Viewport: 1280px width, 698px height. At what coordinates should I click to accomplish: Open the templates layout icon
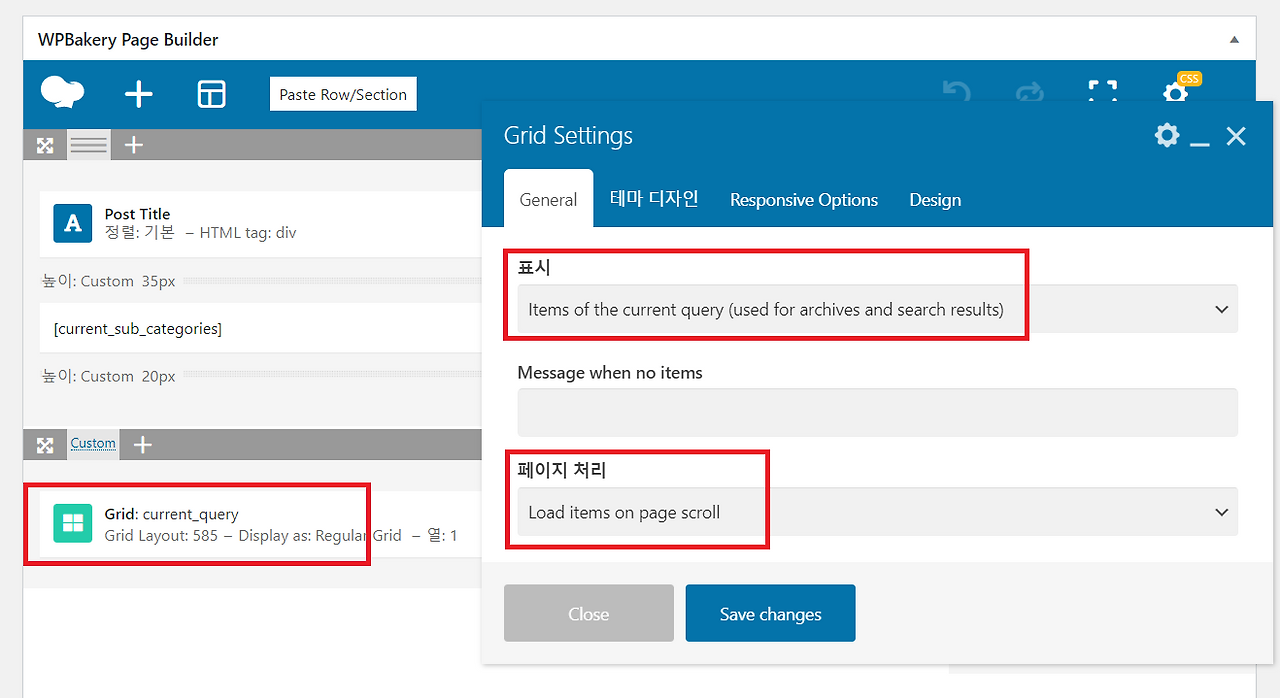coord(211,94)
